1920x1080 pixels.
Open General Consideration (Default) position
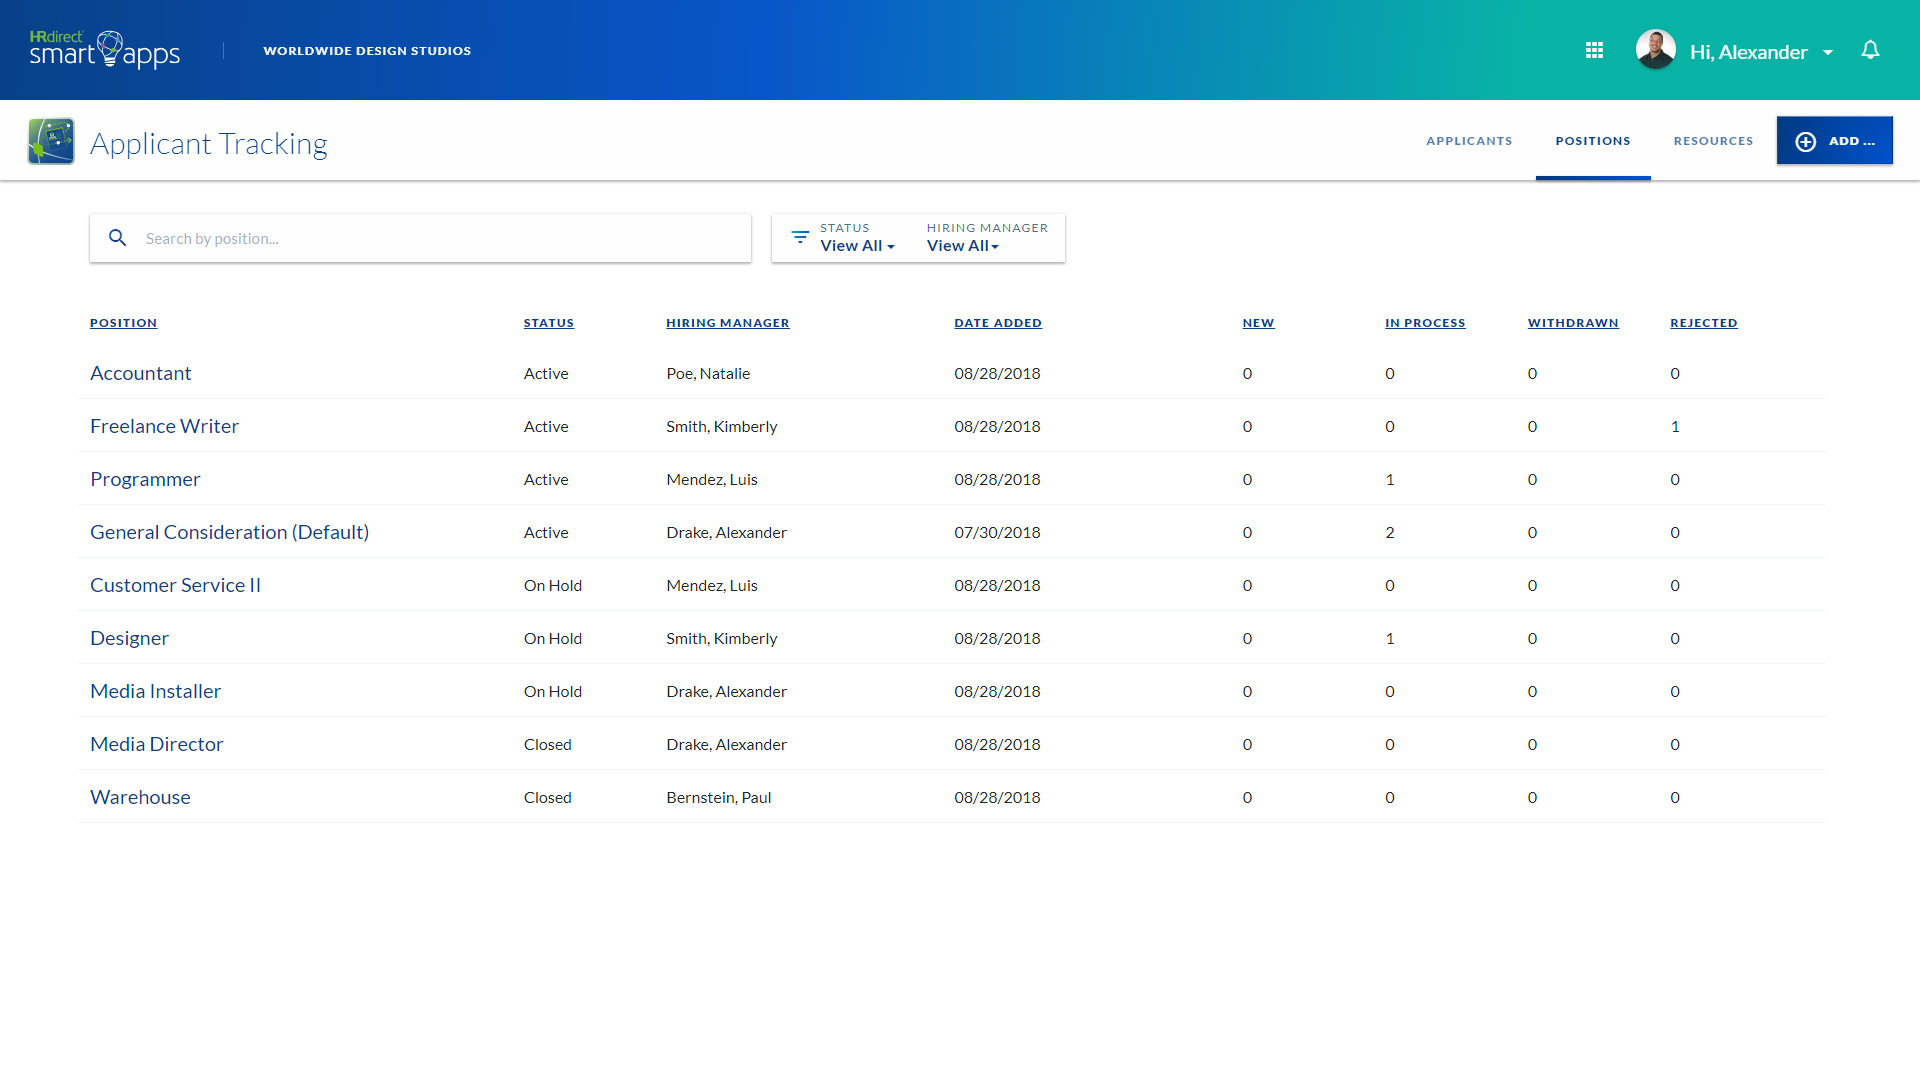229,532
